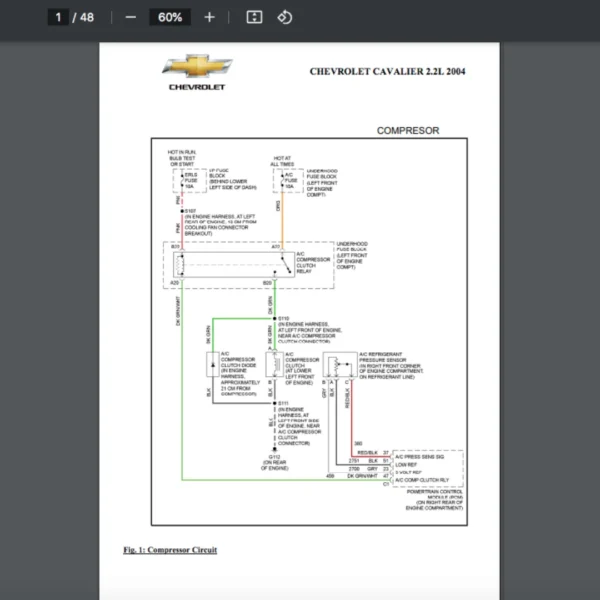The image size is (600, 600).
Task: Click the HOT AT ALL TIMES label
Action: pyautogui.click(x=280, y=161)
